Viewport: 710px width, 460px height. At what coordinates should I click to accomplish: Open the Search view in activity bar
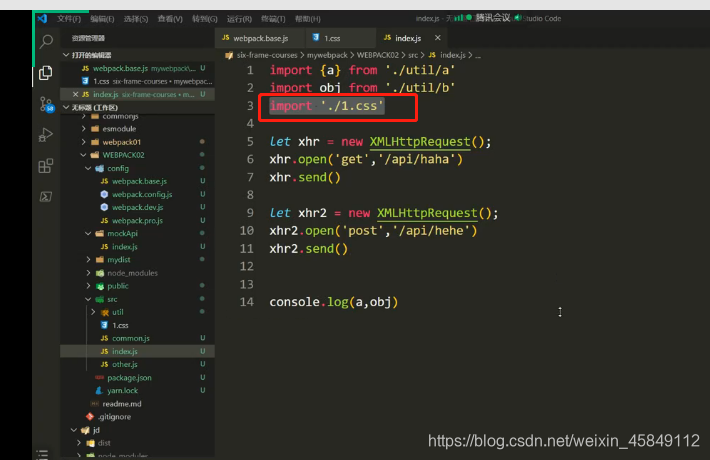[x=46, y=41]
